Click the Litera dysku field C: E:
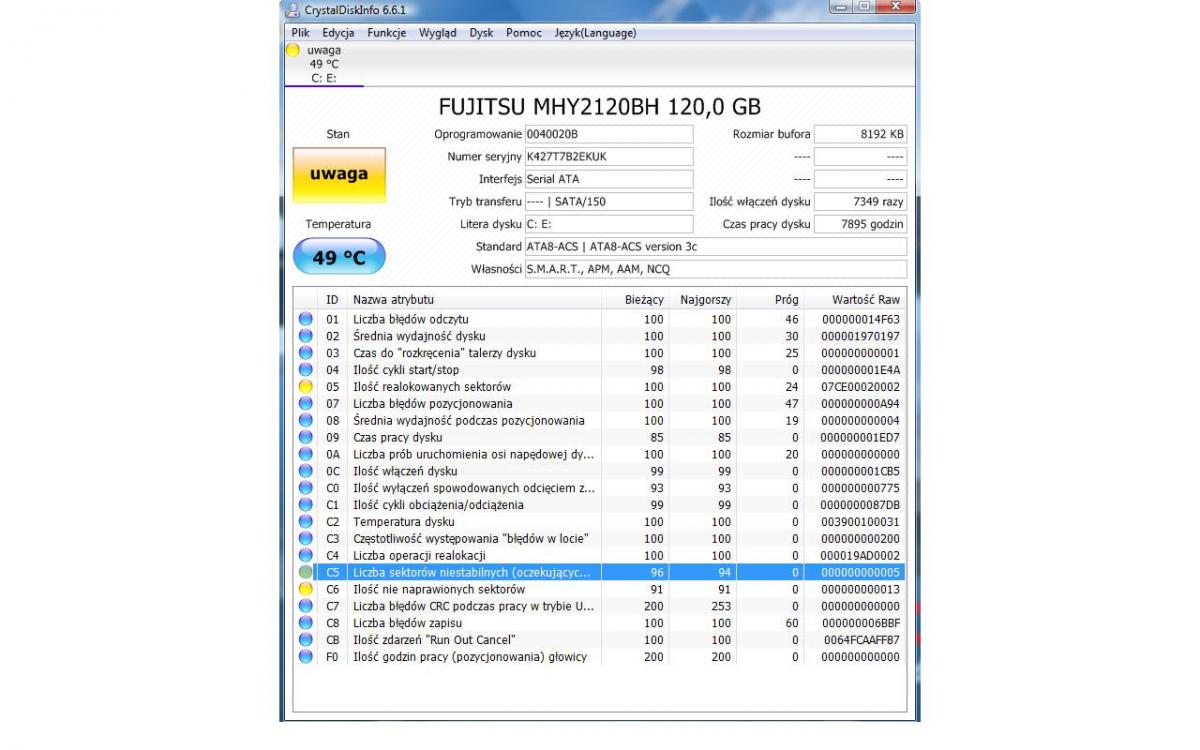This screenshot has height=750, width=1200. (x=608, y=224)
